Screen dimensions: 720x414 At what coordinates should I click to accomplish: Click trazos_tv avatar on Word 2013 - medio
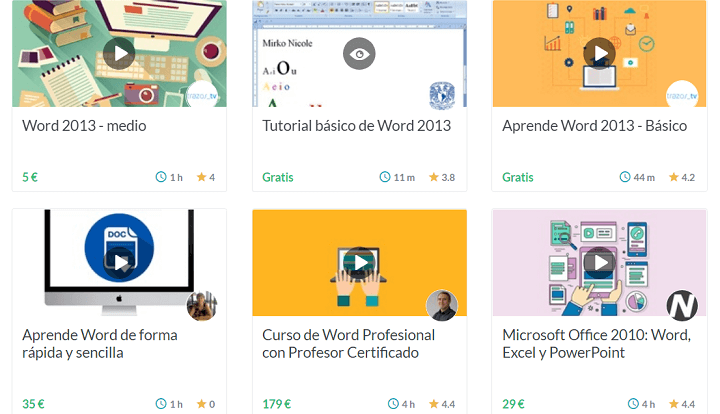tap(202, 96)
